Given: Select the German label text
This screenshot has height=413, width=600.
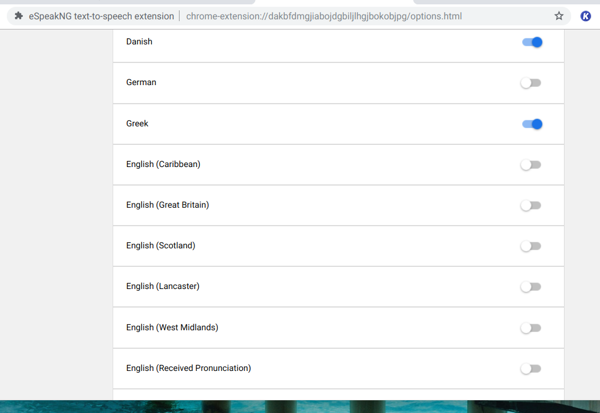Looking at the screenshot, I should [x=141, y=82].
